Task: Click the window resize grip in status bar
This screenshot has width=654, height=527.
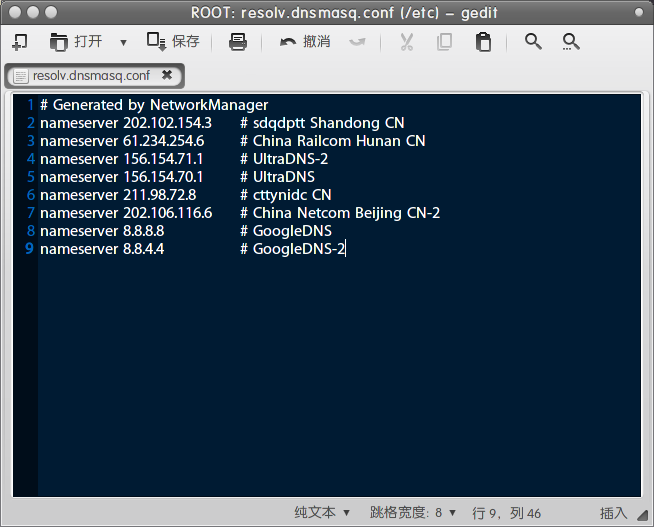Action: click(643, 515)
